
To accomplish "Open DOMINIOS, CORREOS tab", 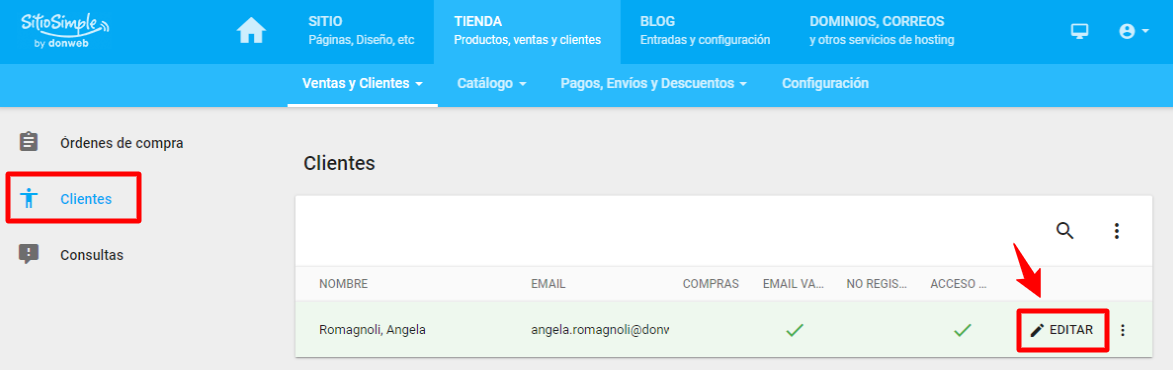I will 881,31.
